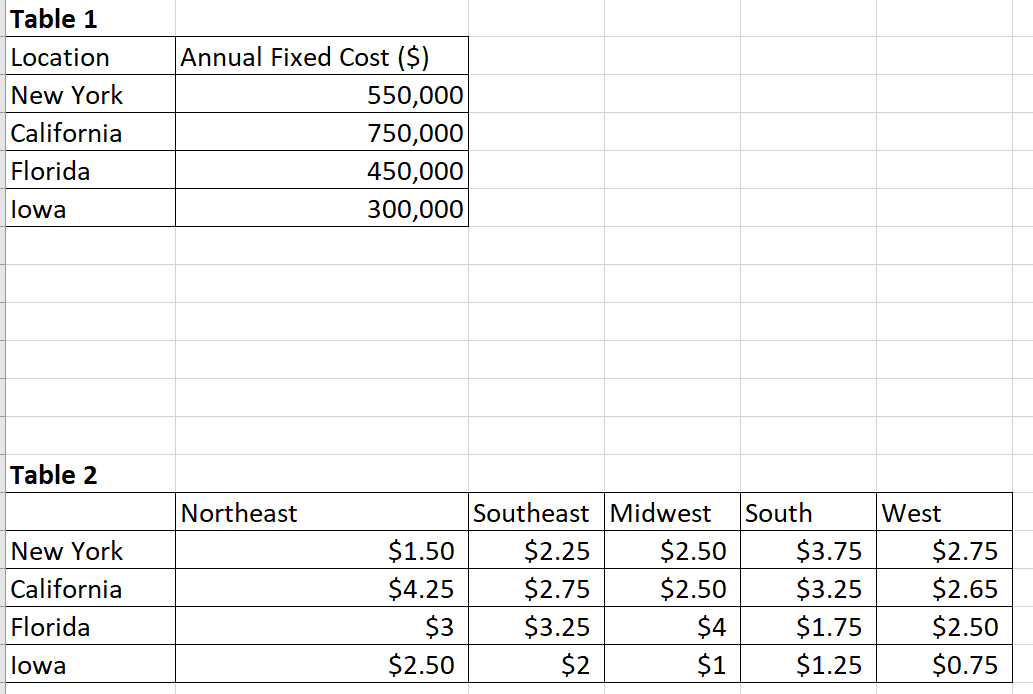Select the Iowa cell in Table 1
Image resolution: width=1033 pixels, height=694 pixels.
pyautogui.click(x=90, y=208)
